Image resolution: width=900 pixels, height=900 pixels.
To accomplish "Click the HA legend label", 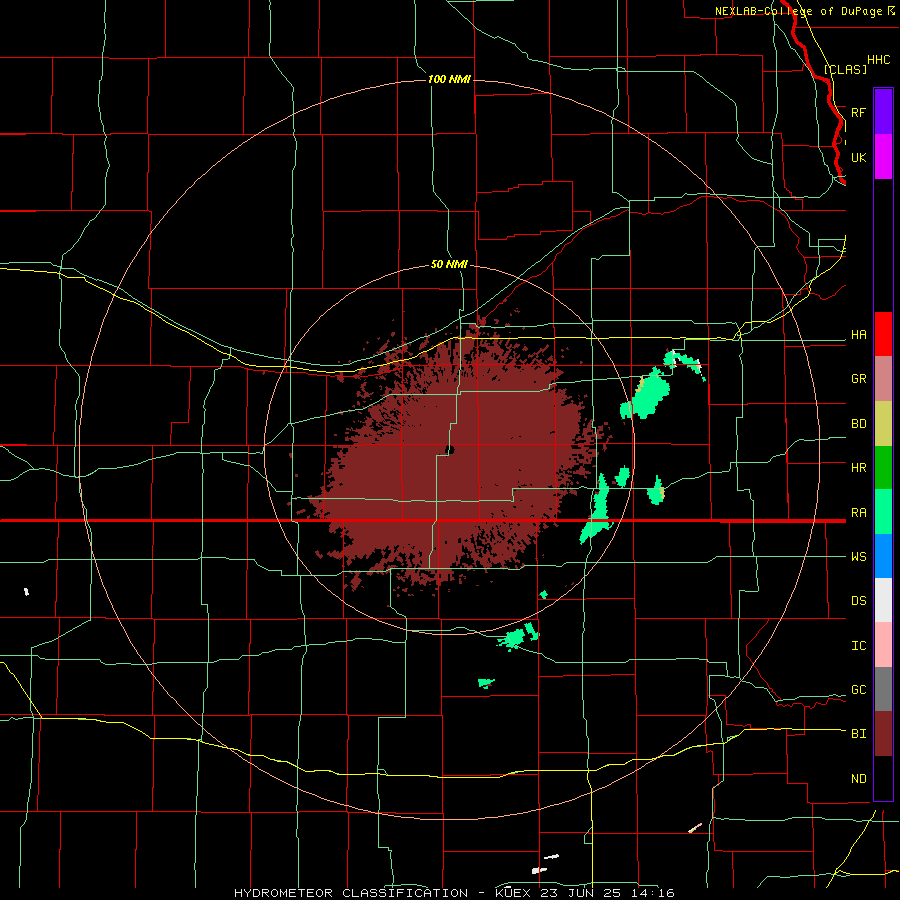I will coord(858,335).
